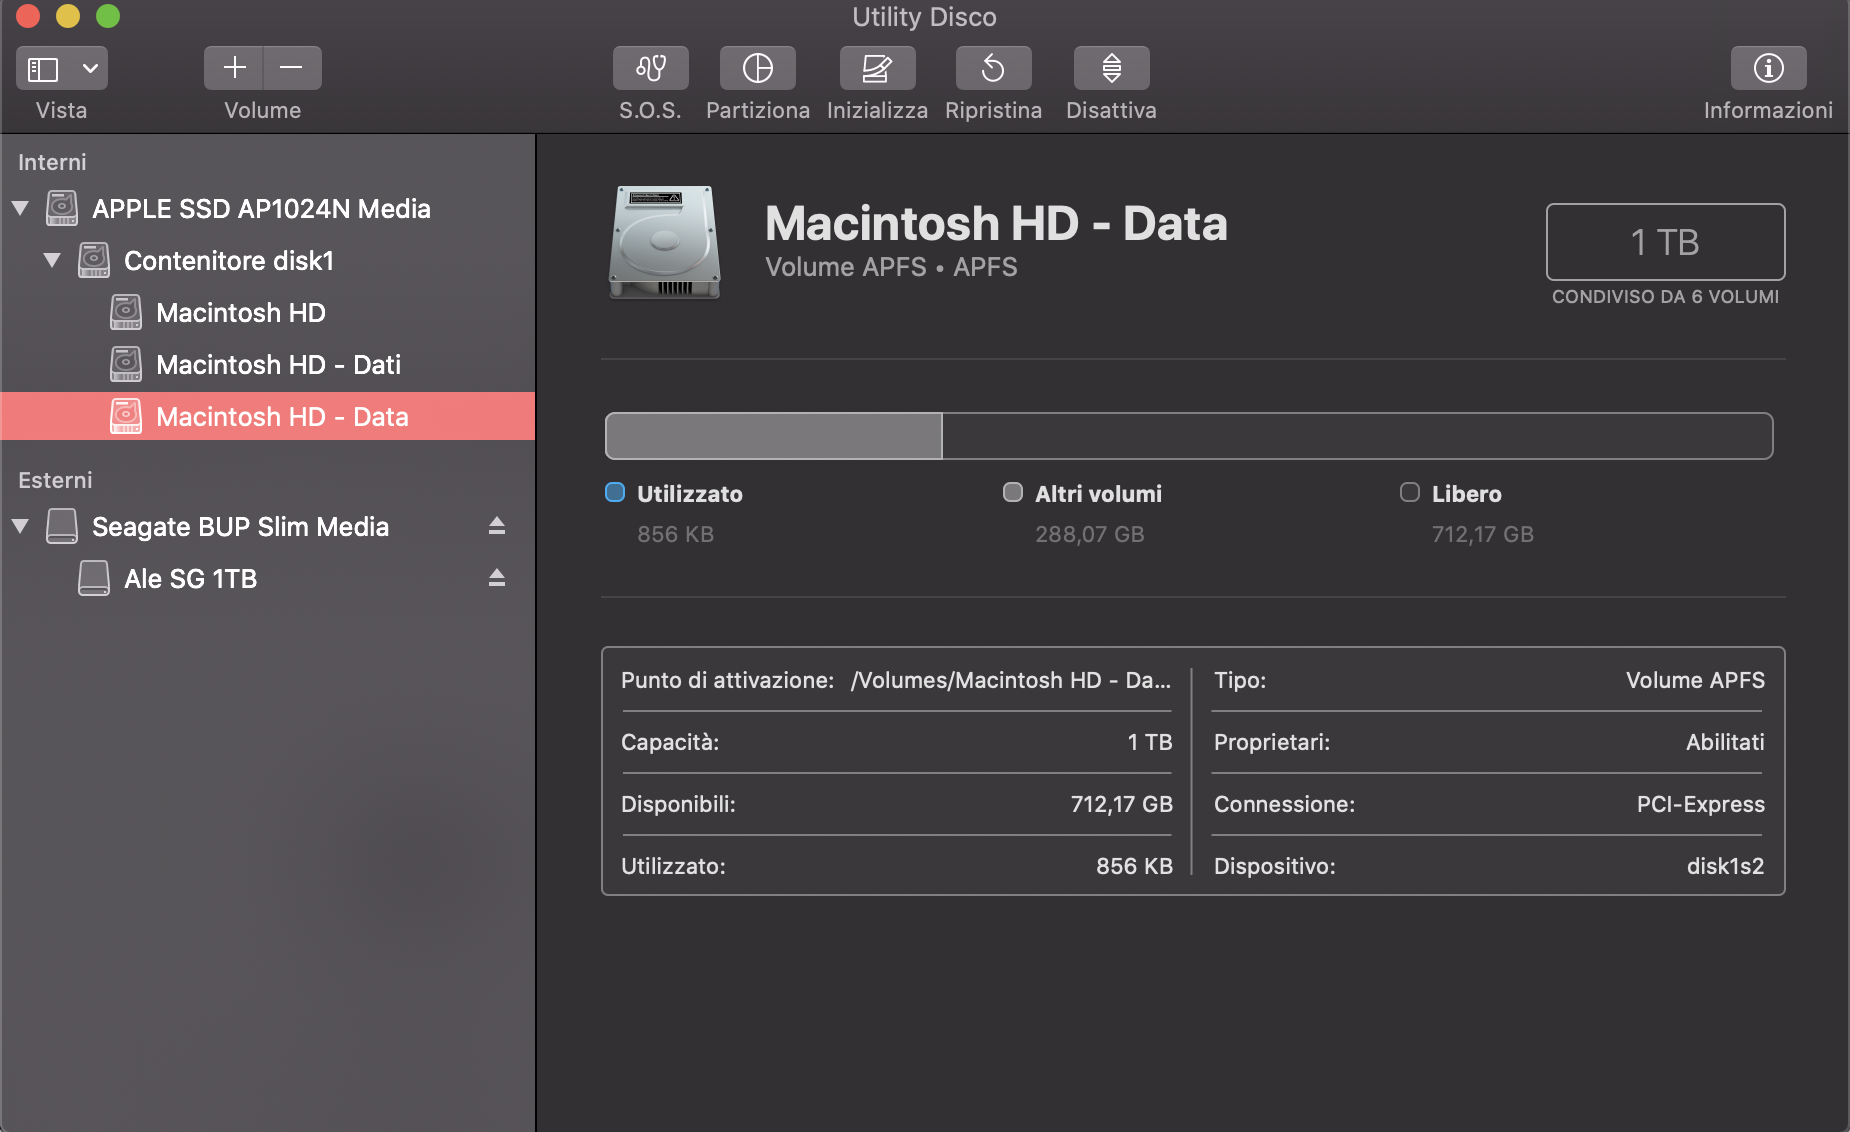This screenshot has width=1850, height=1132.
Task: Open the Vista dropdown arrow
Action: (90, 69)
